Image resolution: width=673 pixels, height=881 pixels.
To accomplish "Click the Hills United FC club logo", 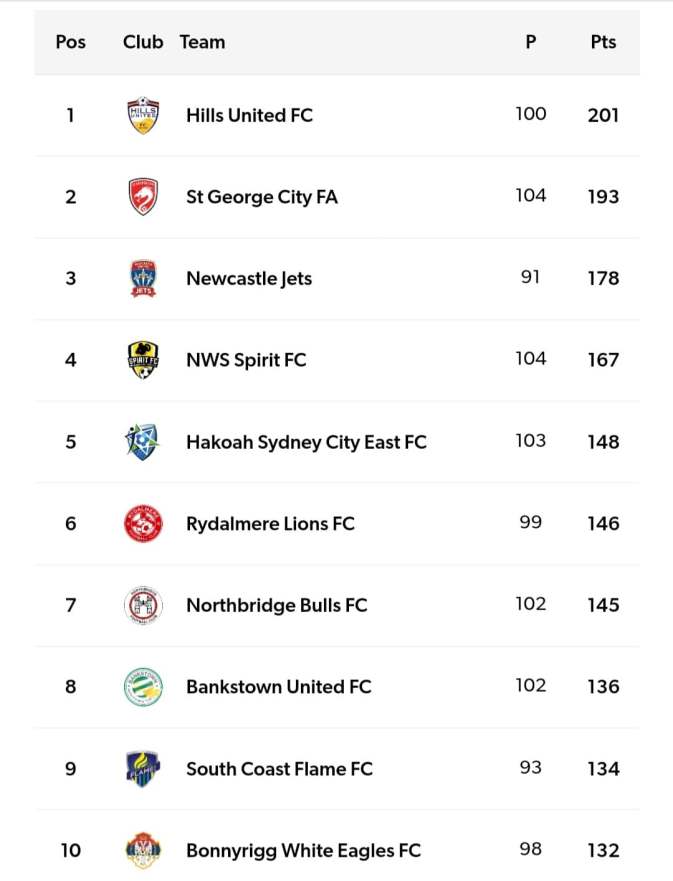I will pyautogui.click(x=143, y=115).
